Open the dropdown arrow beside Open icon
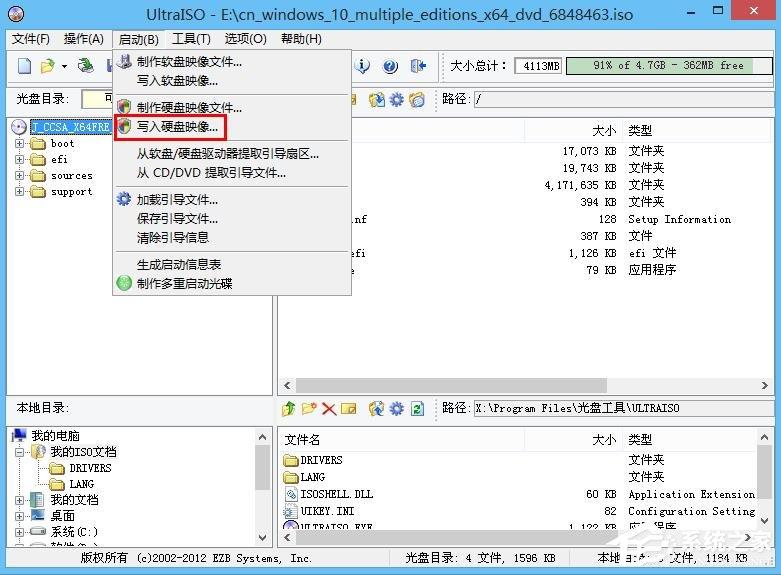 point(64,66)
